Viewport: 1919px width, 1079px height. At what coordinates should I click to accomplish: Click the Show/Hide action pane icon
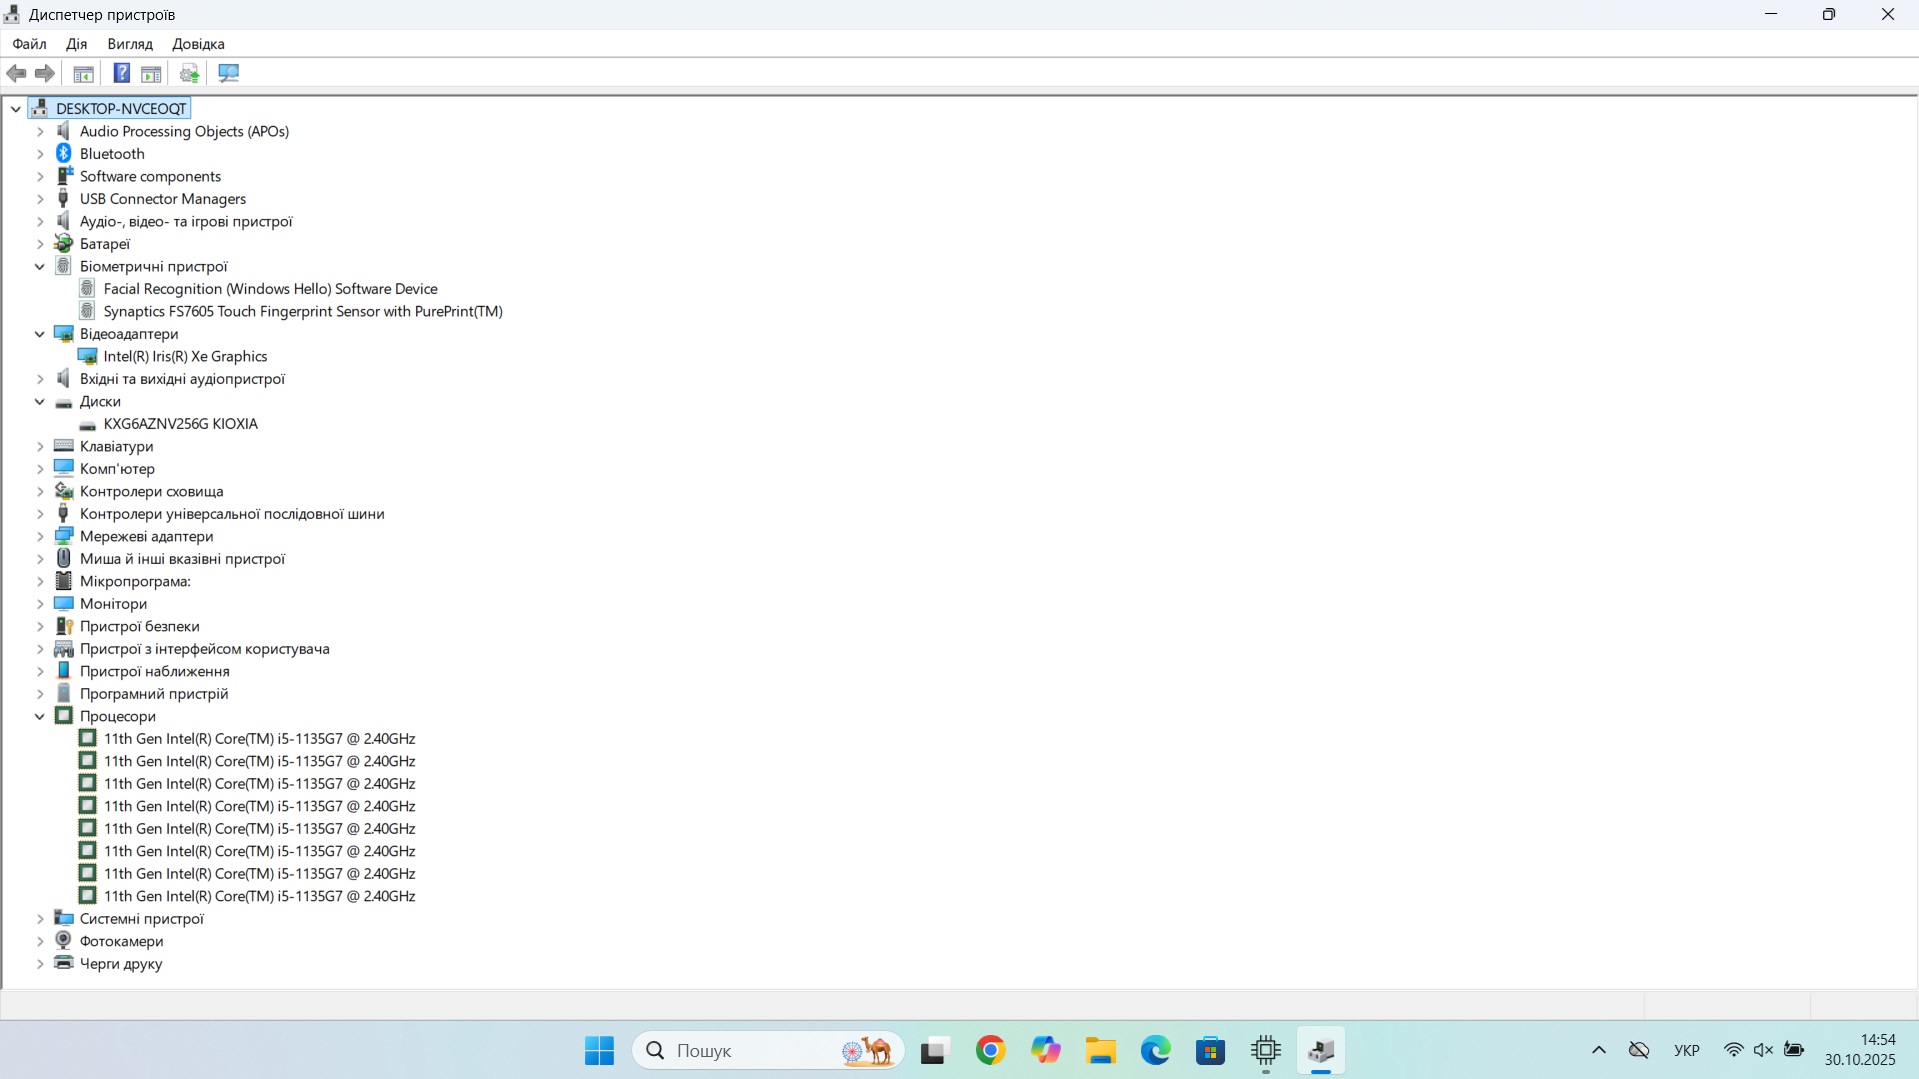[151, 73]
